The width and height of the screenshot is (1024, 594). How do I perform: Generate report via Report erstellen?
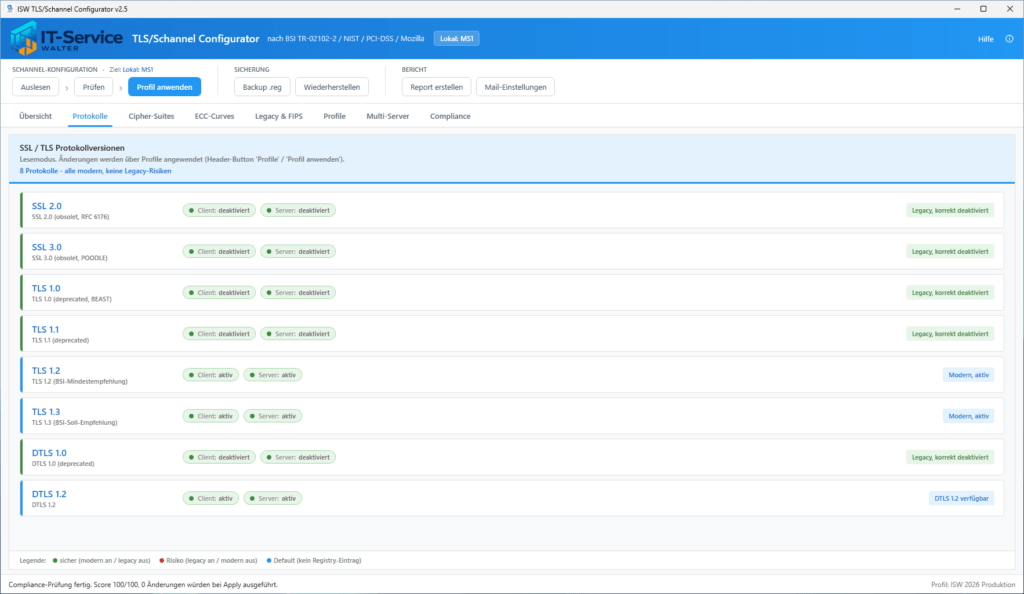(436, 87)
